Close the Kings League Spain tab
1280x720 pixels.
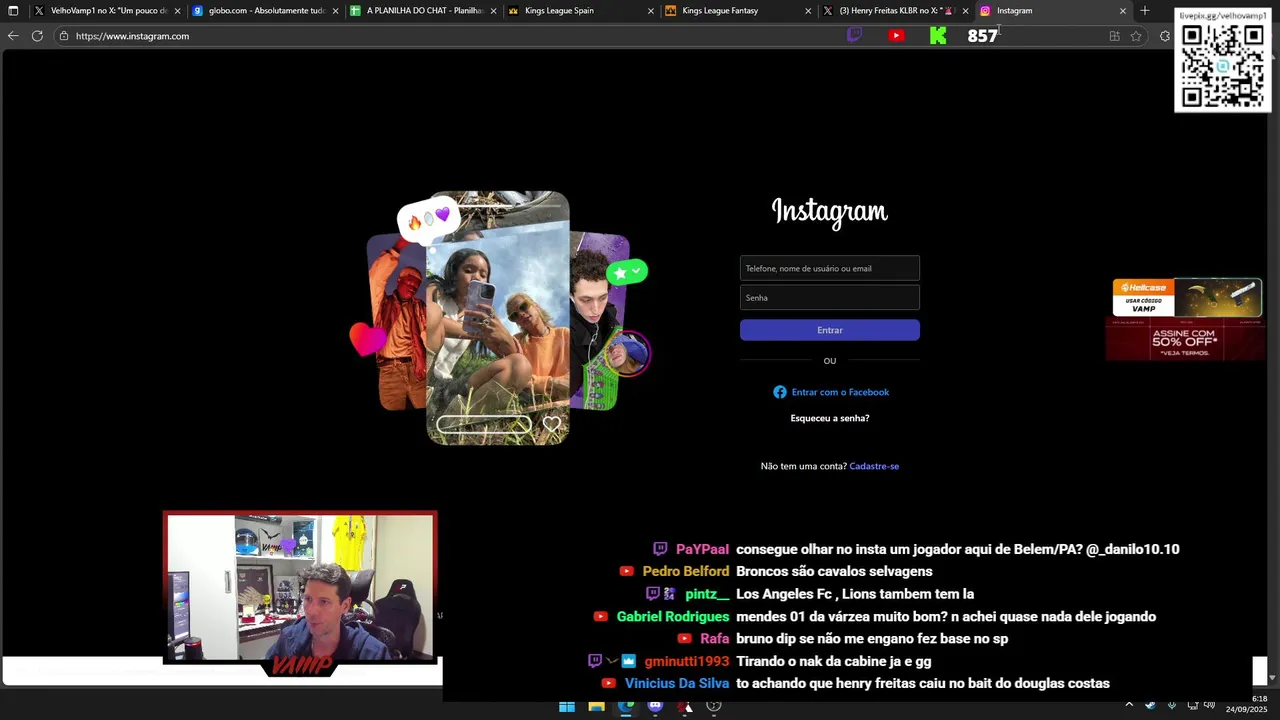(650, 11)
